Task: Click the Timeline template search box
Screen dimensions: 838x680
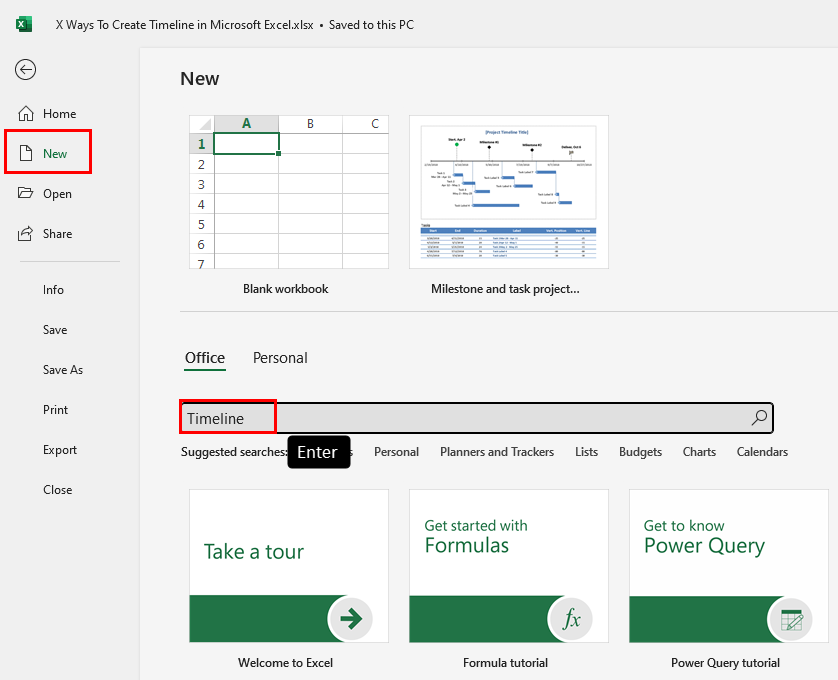Action: coord(477,418)
